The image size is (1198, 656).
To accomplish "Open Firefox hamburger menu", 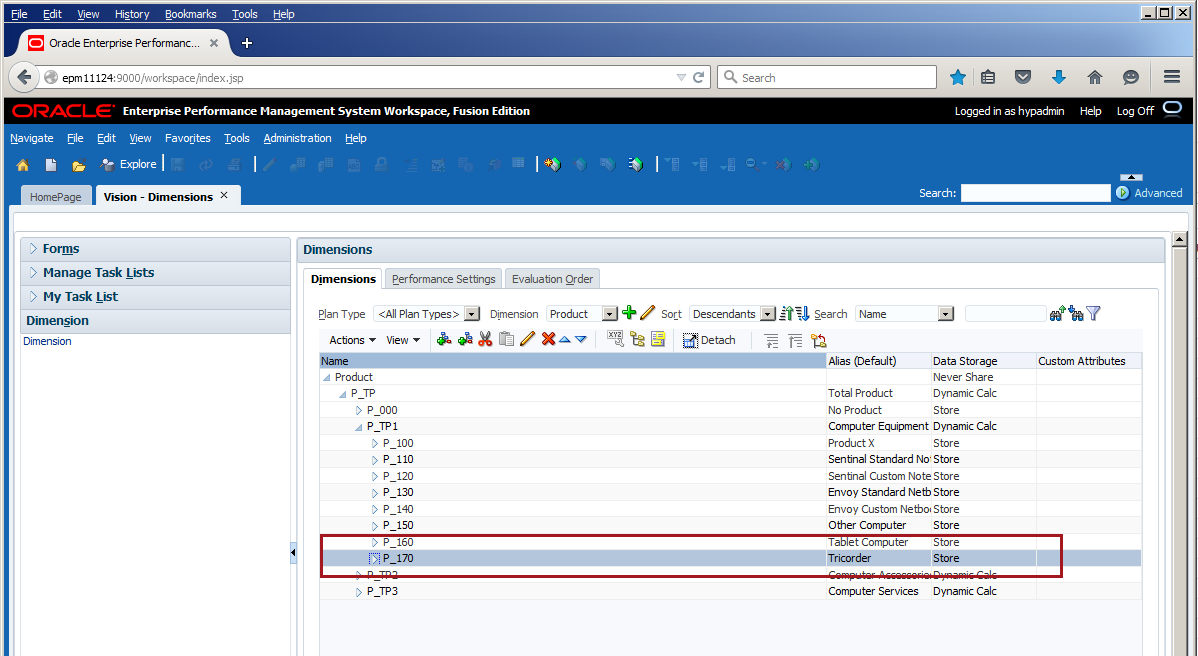I will tap(1172, 77).
